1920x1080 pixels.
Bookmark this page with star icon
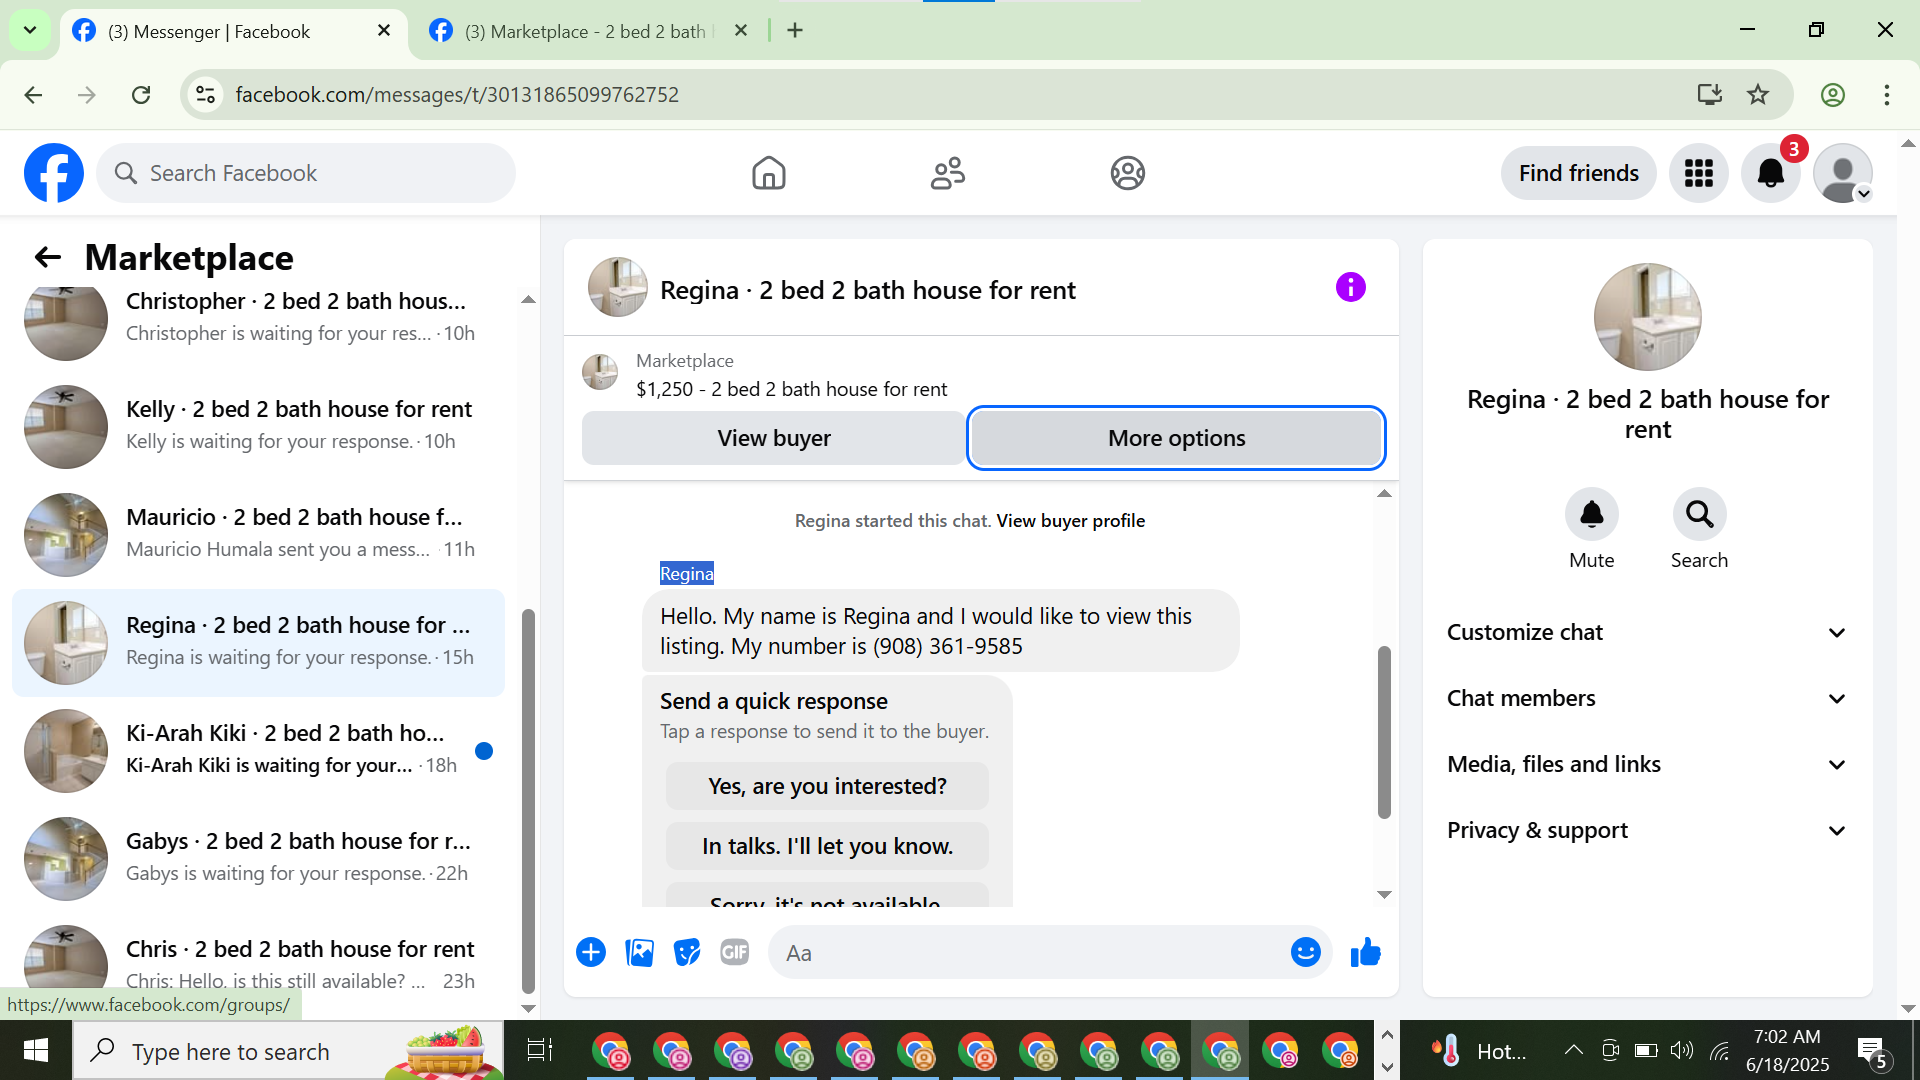1758,95
